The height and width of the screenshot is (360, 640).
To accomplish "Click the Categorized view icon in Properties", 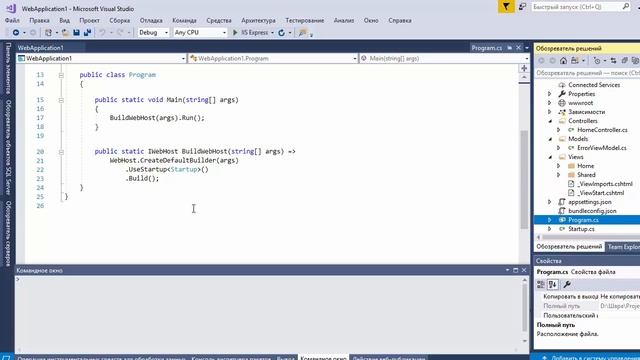I will point(540,284).
